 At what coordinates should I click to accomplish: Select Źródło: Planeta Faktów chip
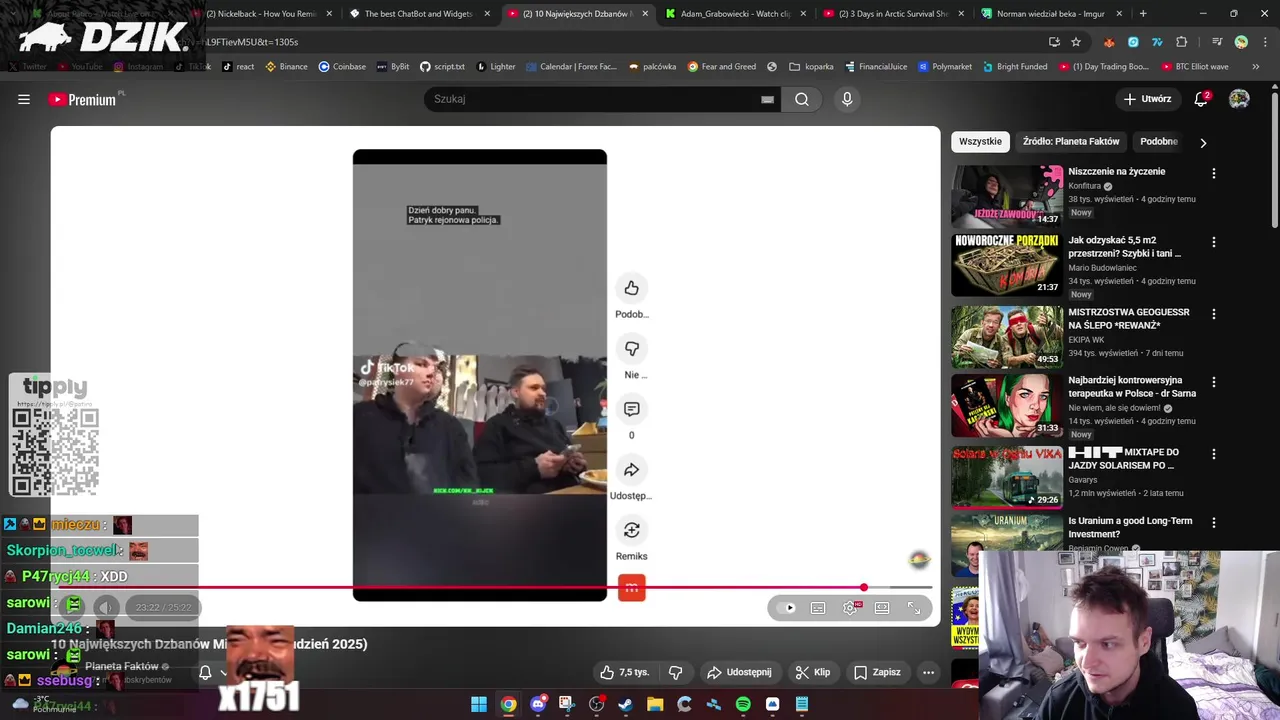(x=1071, y=142)
